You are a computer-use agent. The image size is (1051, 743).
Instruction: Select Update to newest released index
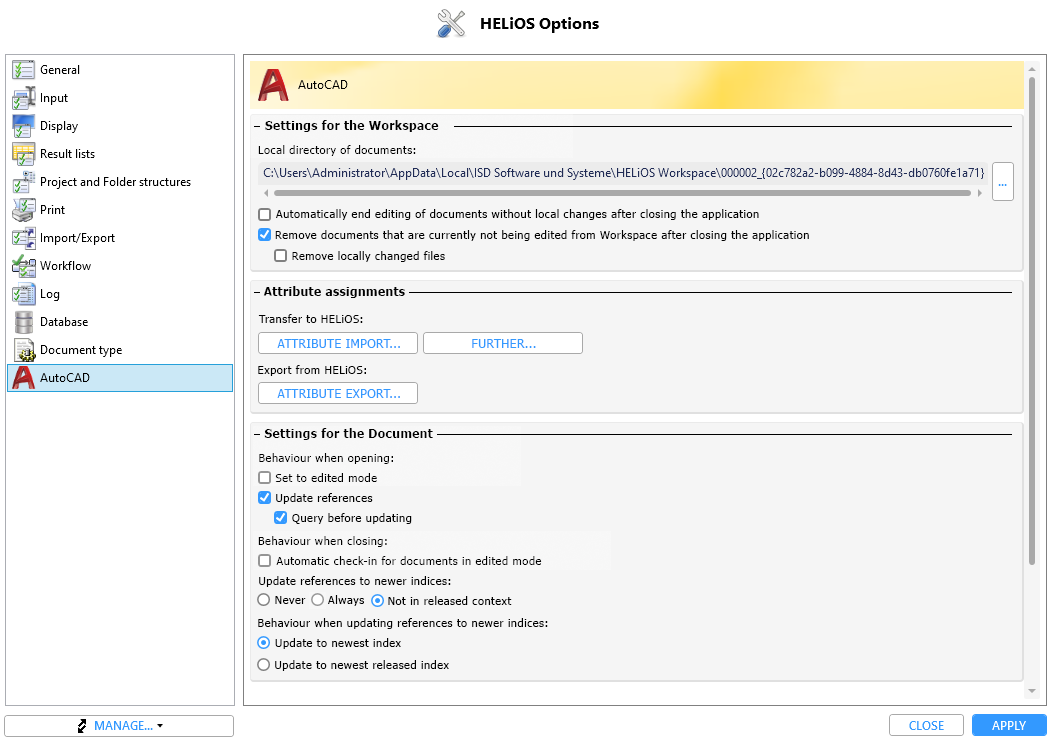264,665
